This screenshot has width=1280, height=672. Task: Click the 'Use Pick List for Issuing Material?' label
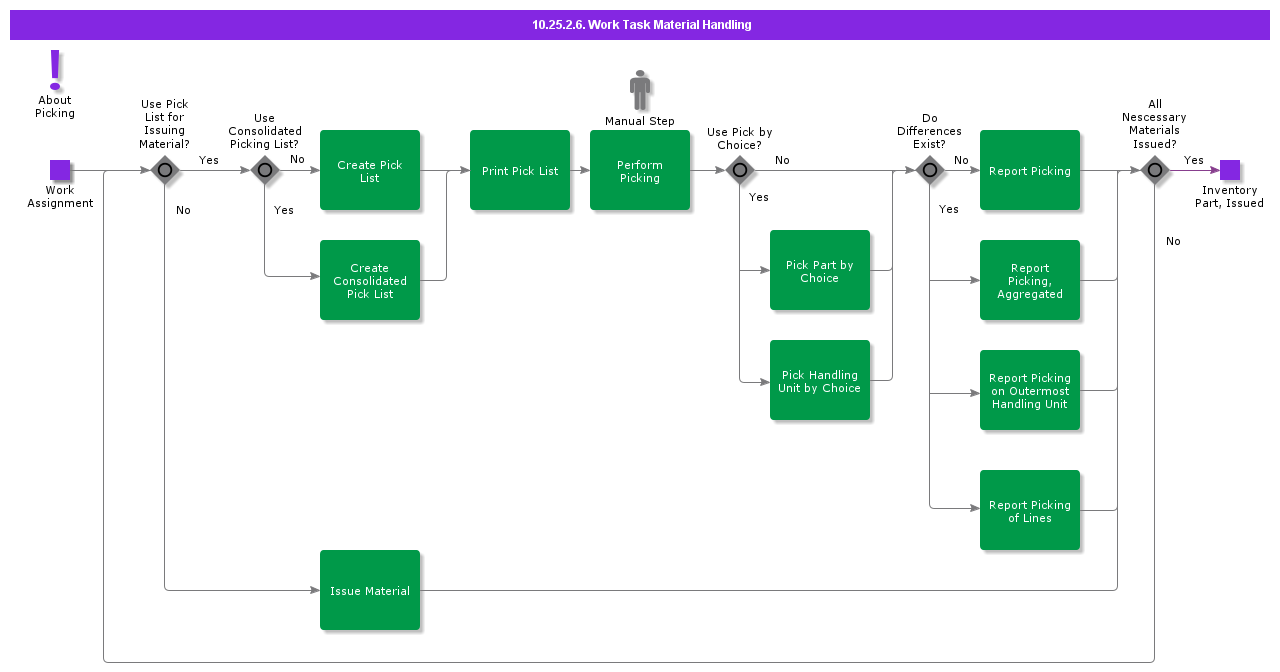tap(165, 124)
